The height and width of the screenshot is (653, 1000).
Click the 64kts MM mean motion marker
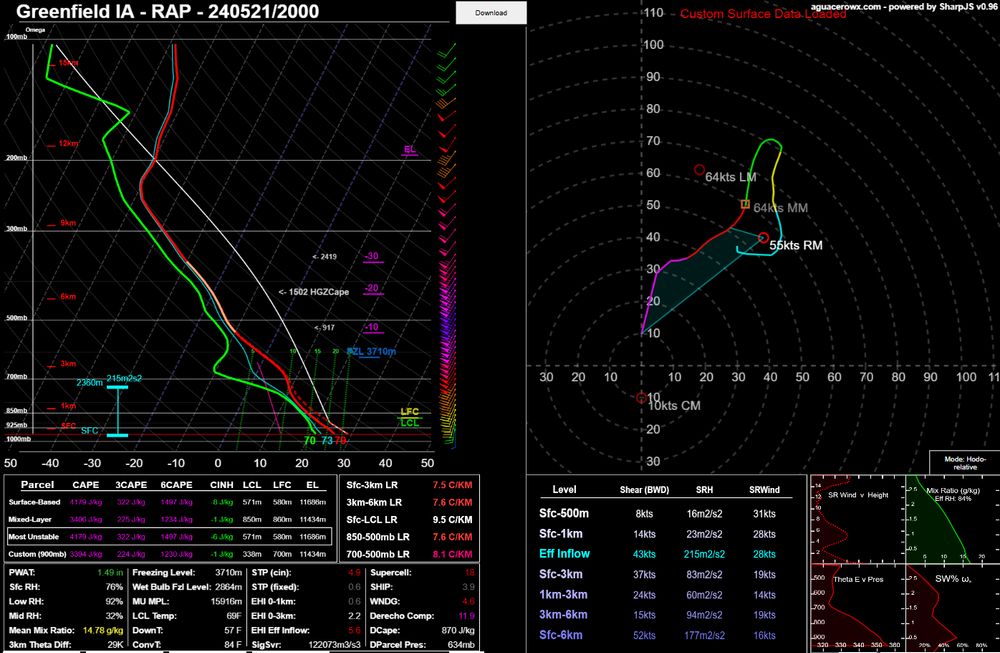pos(745,204)
